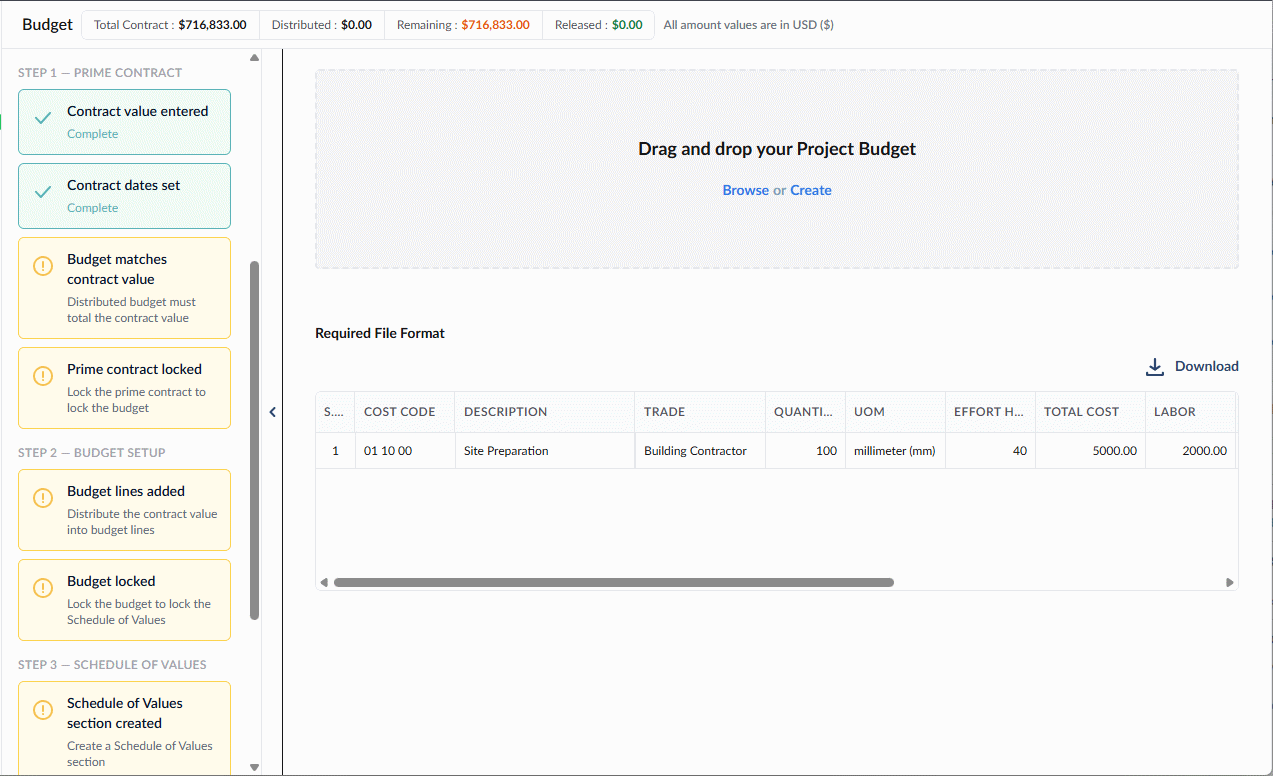Click the TRADE column header
The height and width of the screenshot is (776, 1273).
click(x=700, y=412)
